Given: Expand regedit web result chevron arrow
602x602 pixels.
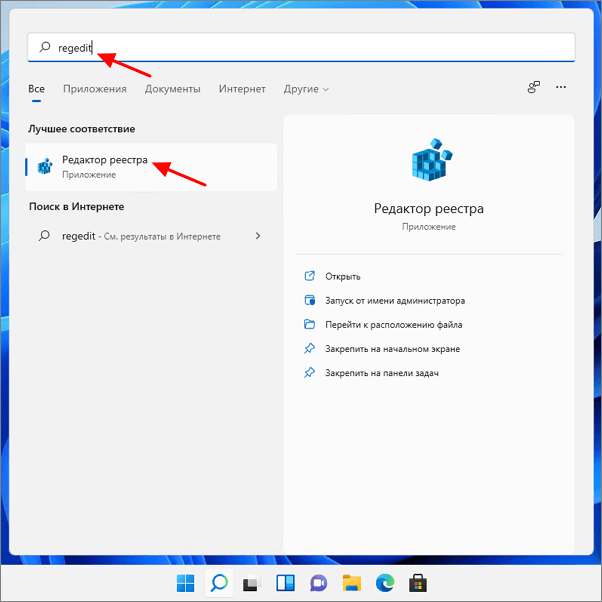Looking at the screenshot, I should (x=258, y=236).
